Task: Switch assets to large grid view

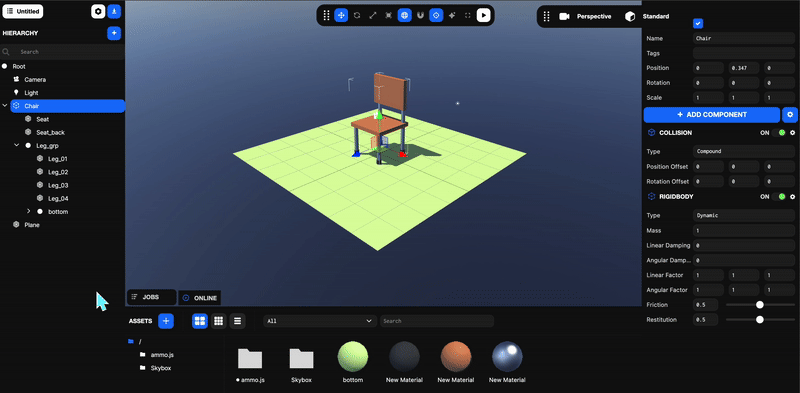Action: tap(200, 321)
